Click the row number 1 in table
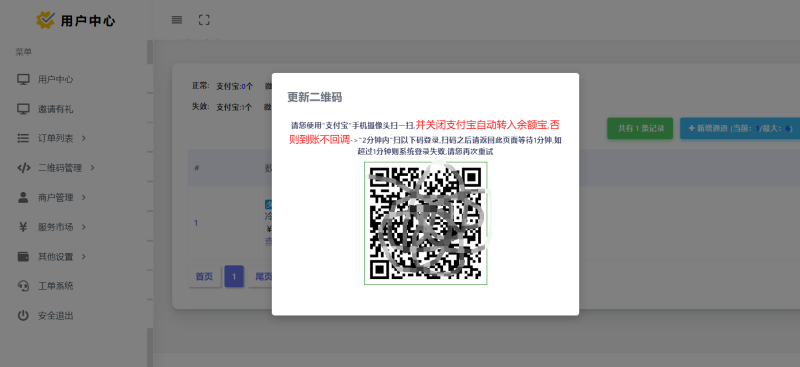800x367 pixels. coord(196,223)
